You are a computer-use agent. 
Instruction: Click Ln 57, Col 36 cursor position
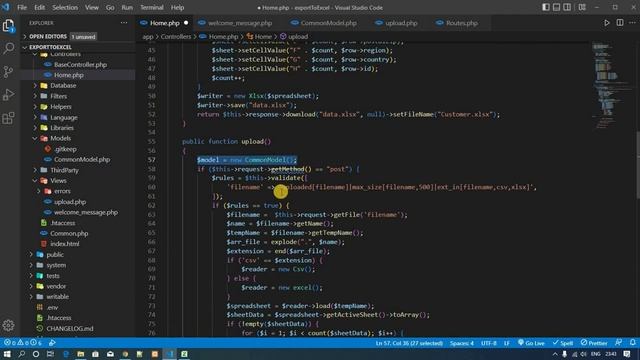pyautogui.click(x=409, y=343)
